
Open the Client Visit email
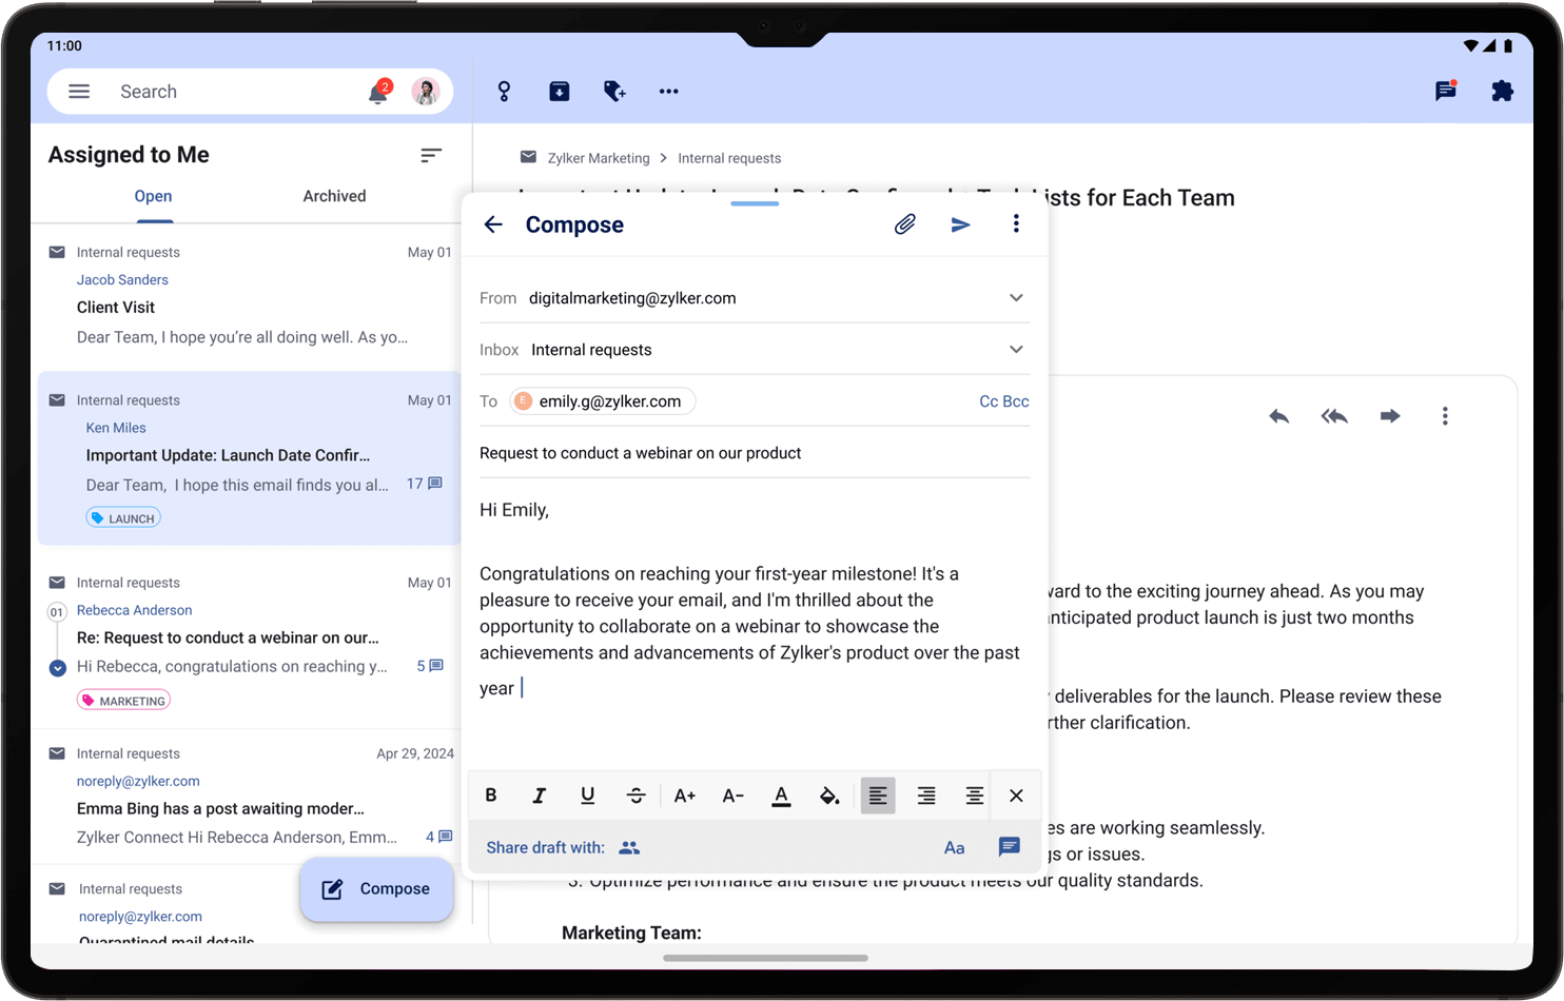pos(250,296)
